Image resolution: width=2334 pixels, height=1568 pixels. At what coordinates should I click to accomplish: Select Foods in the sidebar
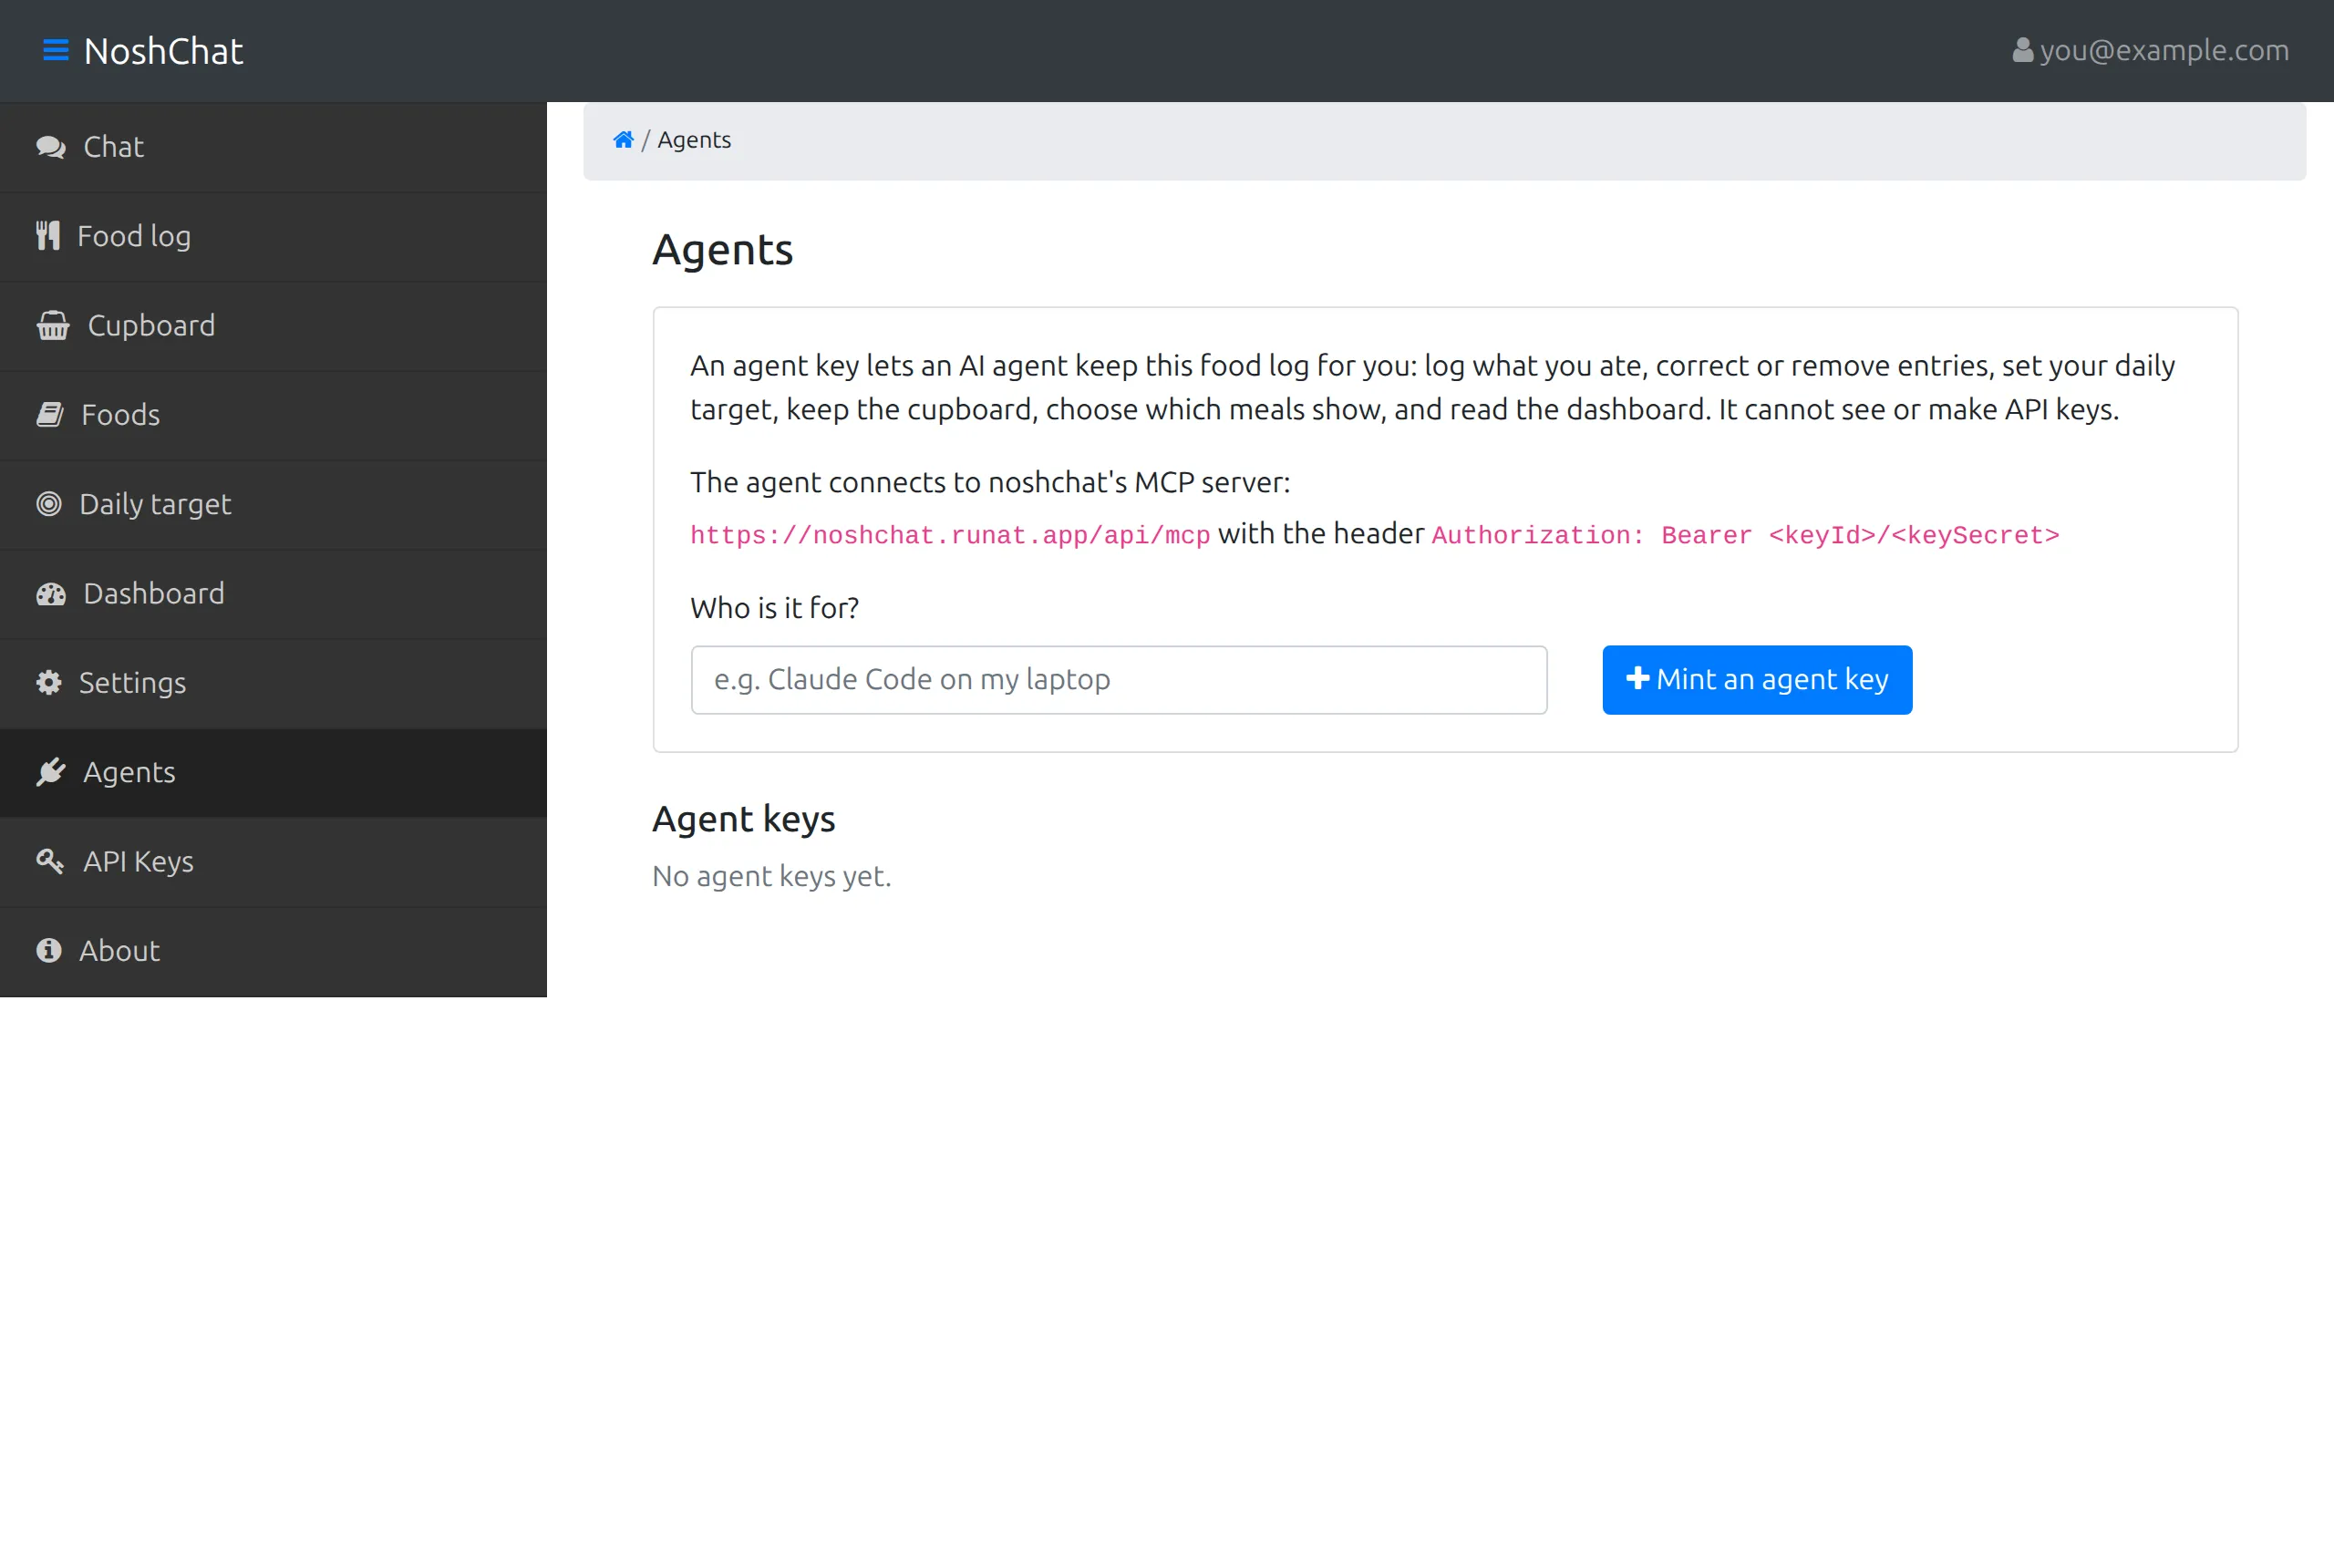[273, 415]
